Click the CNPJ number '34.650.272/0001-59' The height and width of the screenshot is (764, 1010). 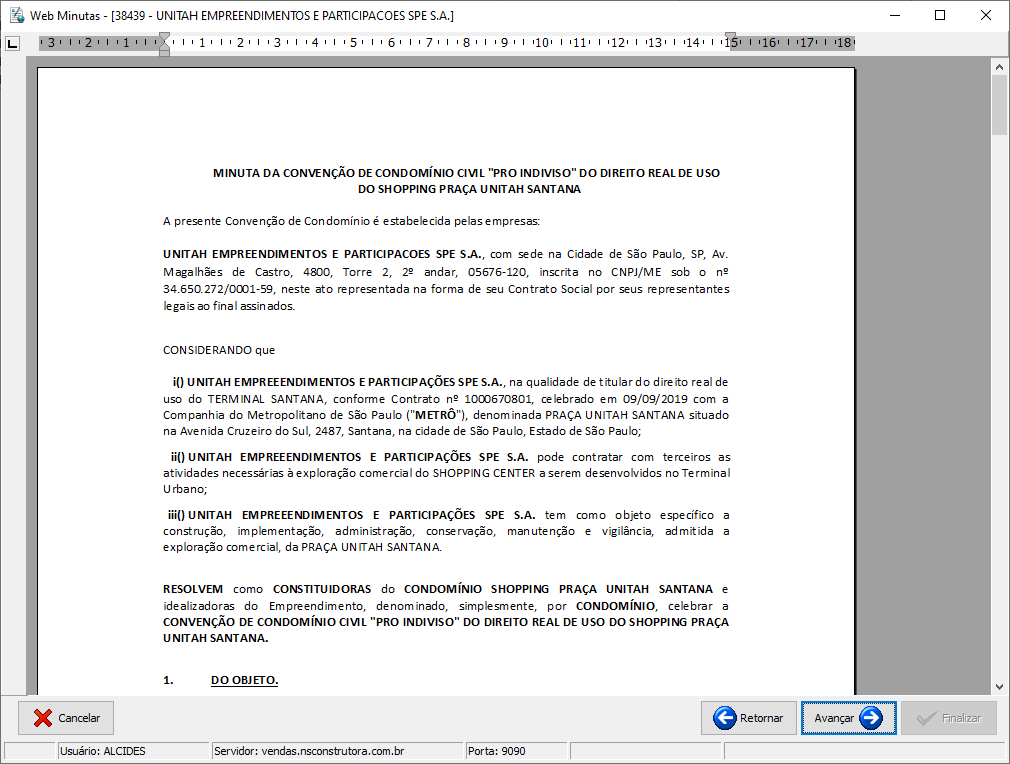218,289
